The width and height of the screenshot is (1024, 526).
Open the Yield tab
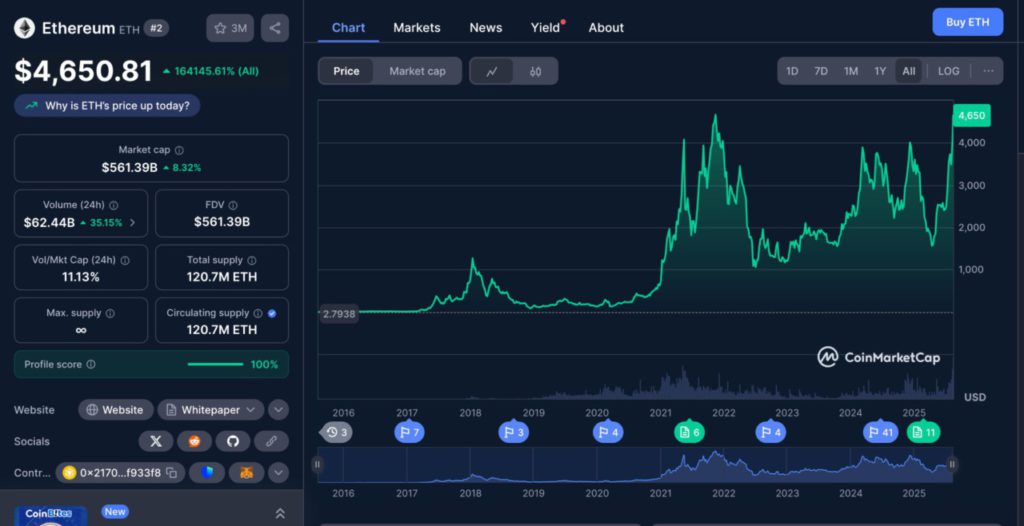546,27
